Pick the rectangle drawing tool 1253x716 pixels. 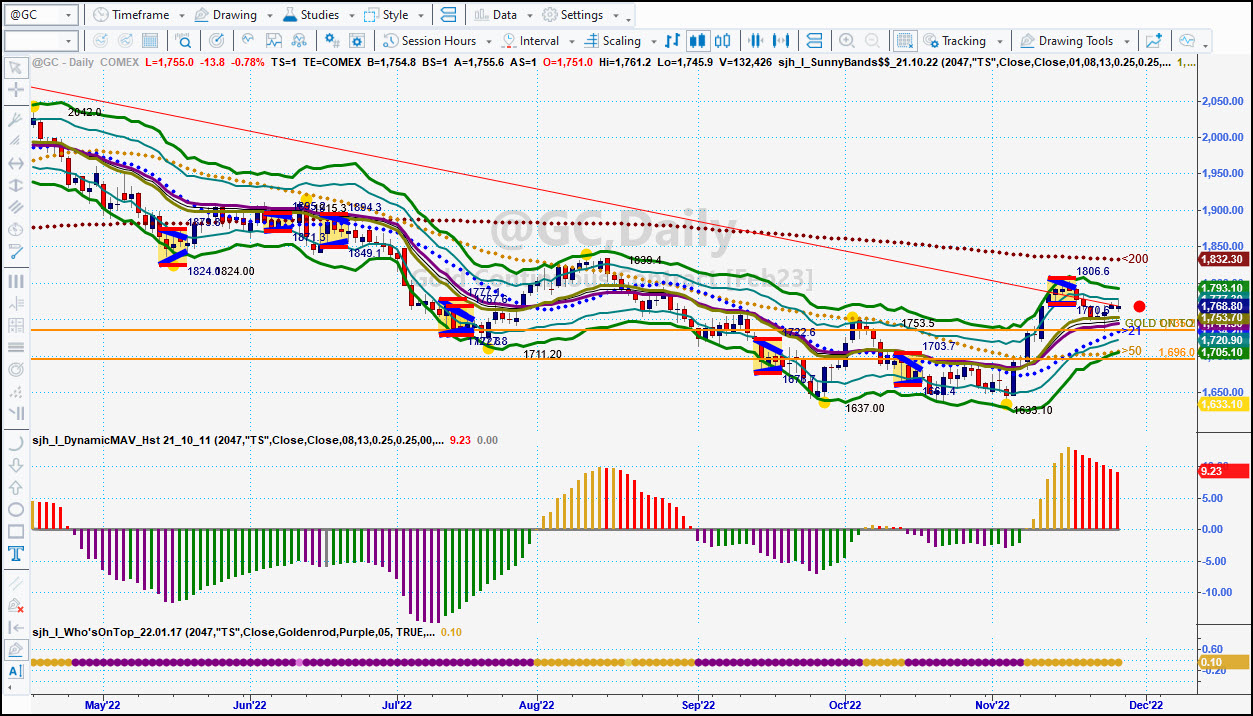15,531
